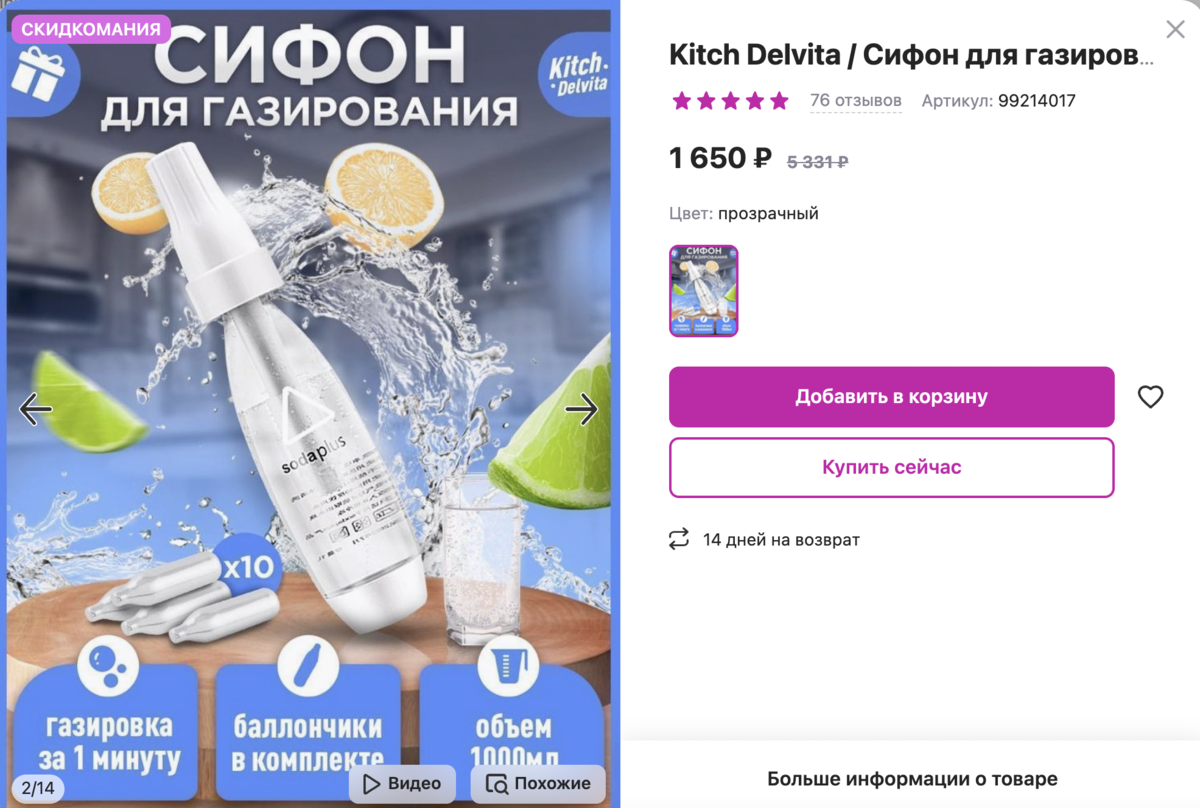
Task: Select the прозрачный color thumbnail
Action: [703, 290]
